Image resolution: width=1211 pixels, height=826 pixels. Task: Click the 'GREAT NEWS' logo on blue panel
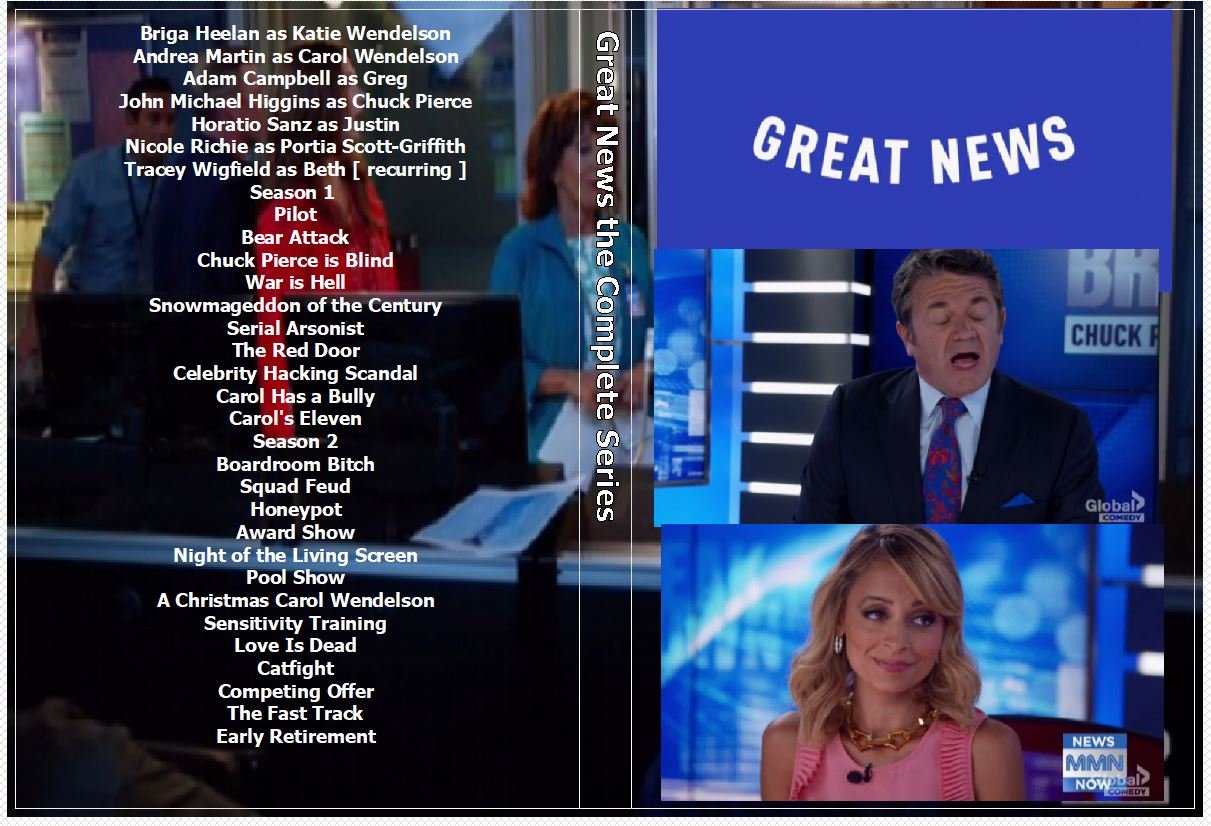913,150
